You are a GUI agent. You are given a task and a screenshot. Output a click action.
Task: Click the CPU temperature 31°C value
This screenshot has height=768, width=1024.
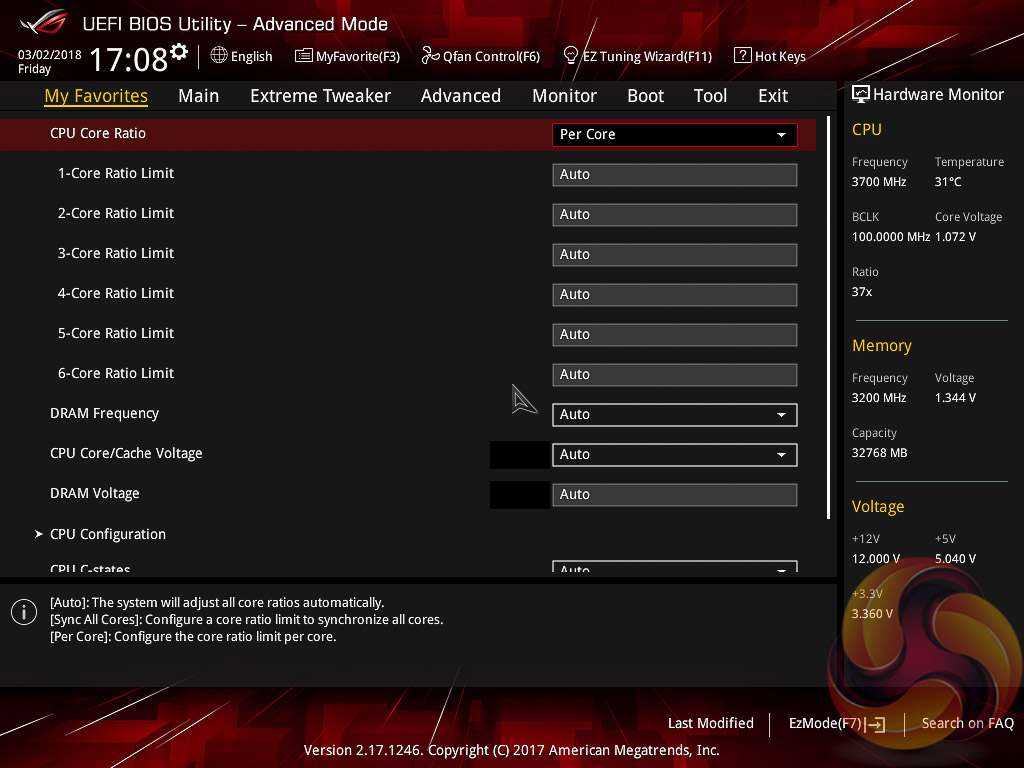coord(948,182)
